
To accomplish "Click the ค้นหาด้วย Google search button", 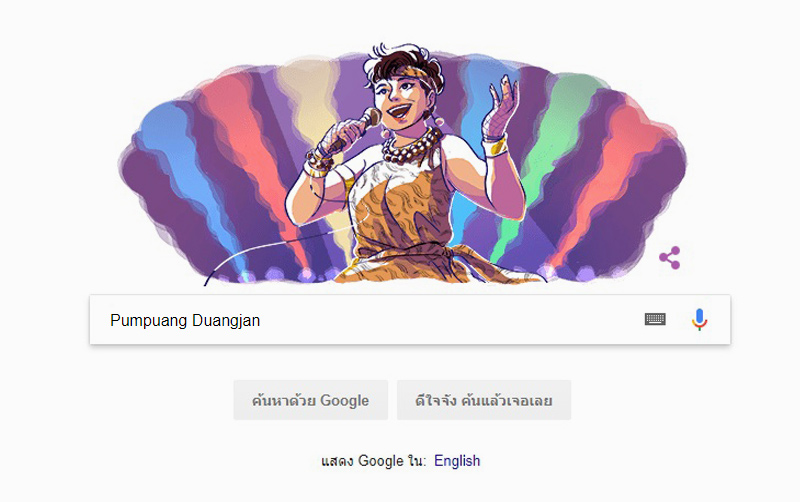I will 311,400.
